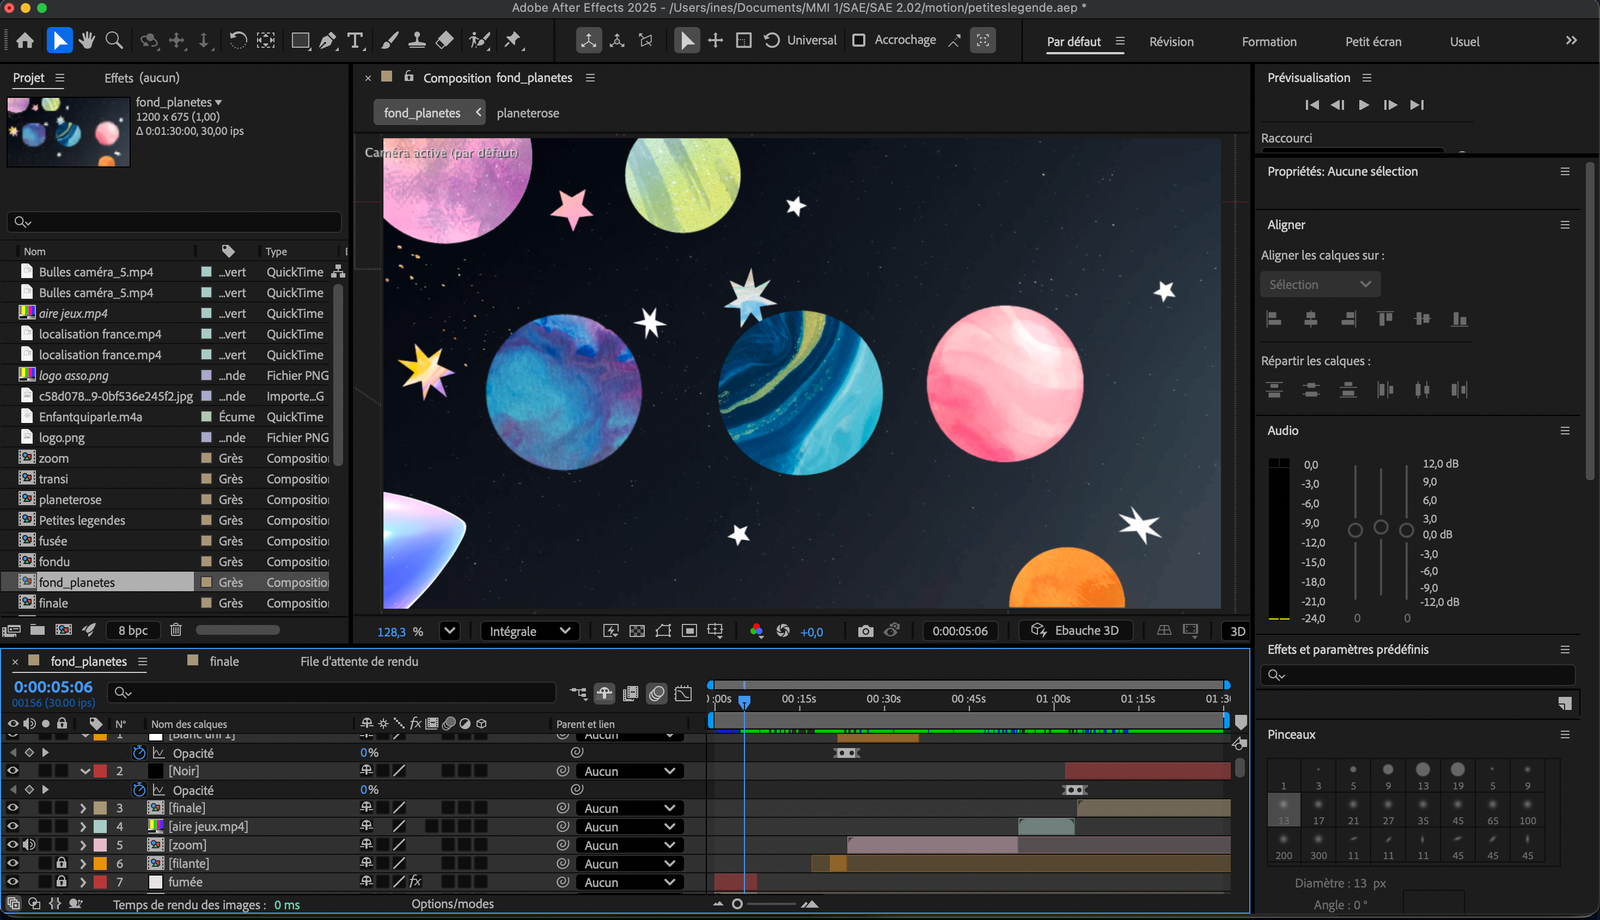Toggle 3D view in the composition panel
This screenshot has height=920, width=1600.
pos(1237,631)
